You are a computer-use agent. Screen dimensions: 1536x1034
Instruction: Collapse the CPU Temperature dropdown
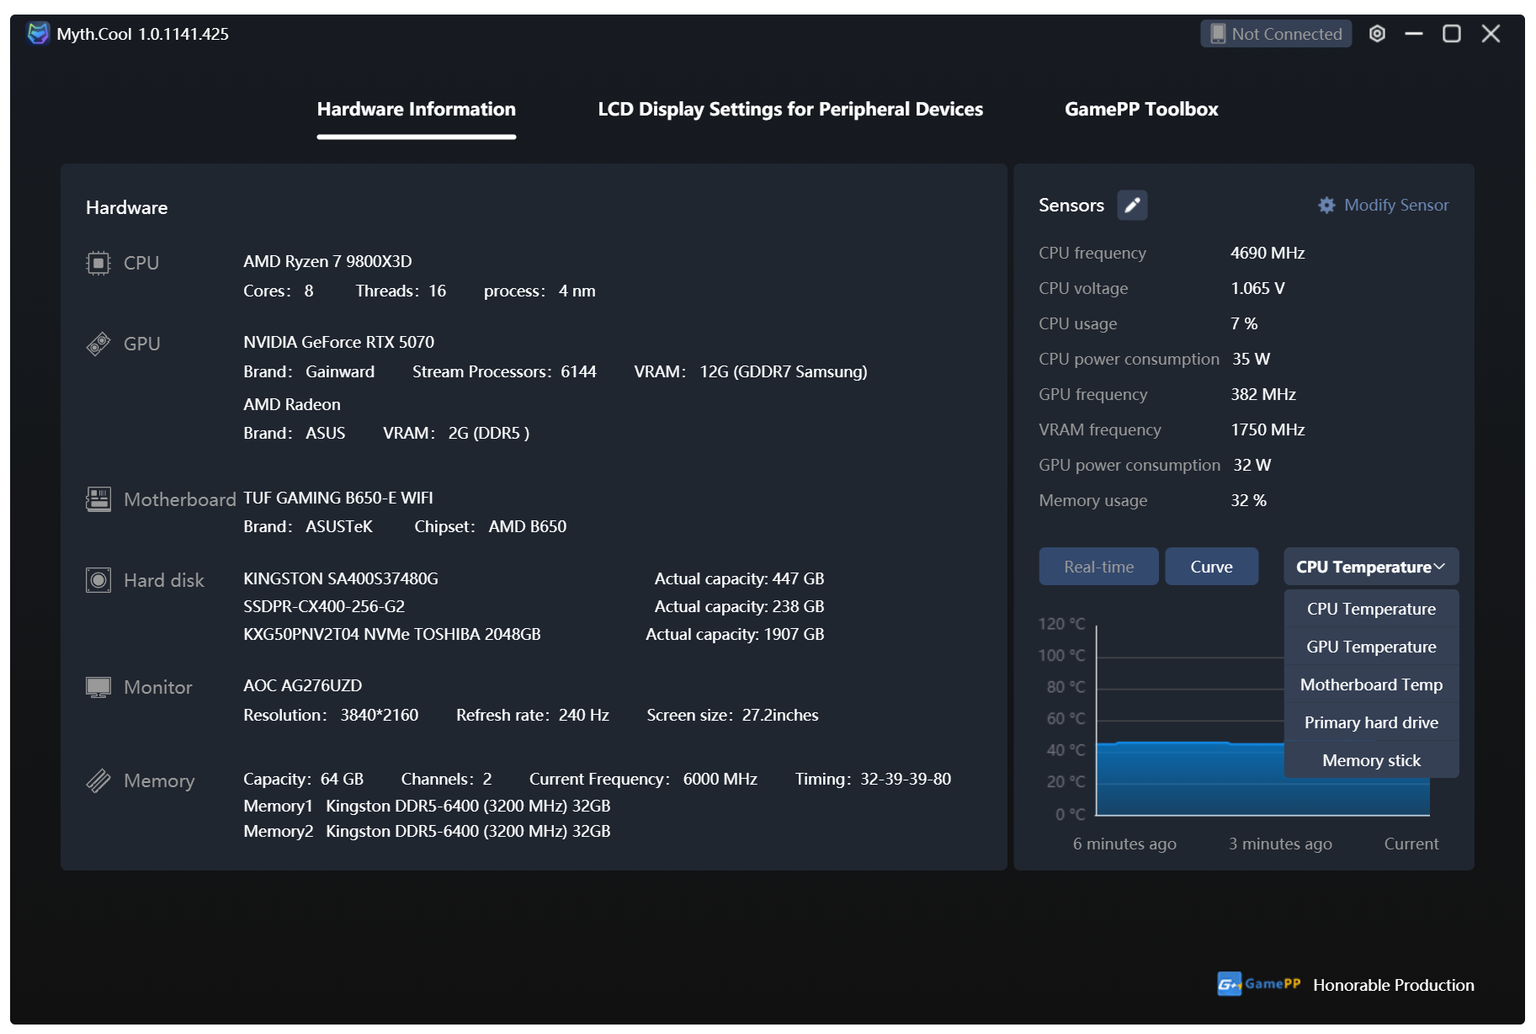pyautogui.click(x=1371, y=567)
